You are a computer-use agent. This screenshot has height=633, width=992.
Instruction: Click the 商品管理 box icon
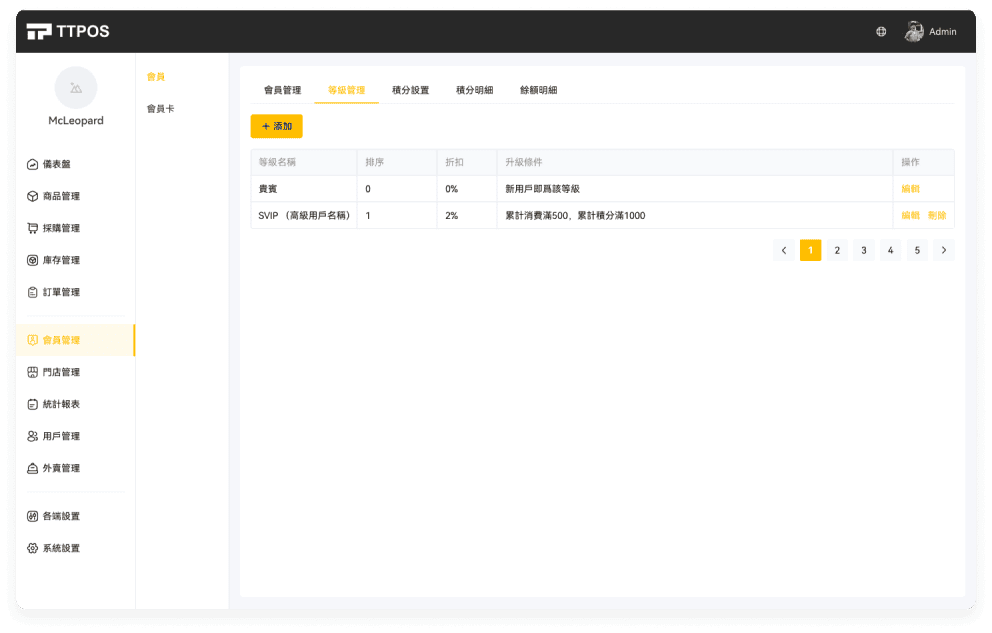(33, 196)
